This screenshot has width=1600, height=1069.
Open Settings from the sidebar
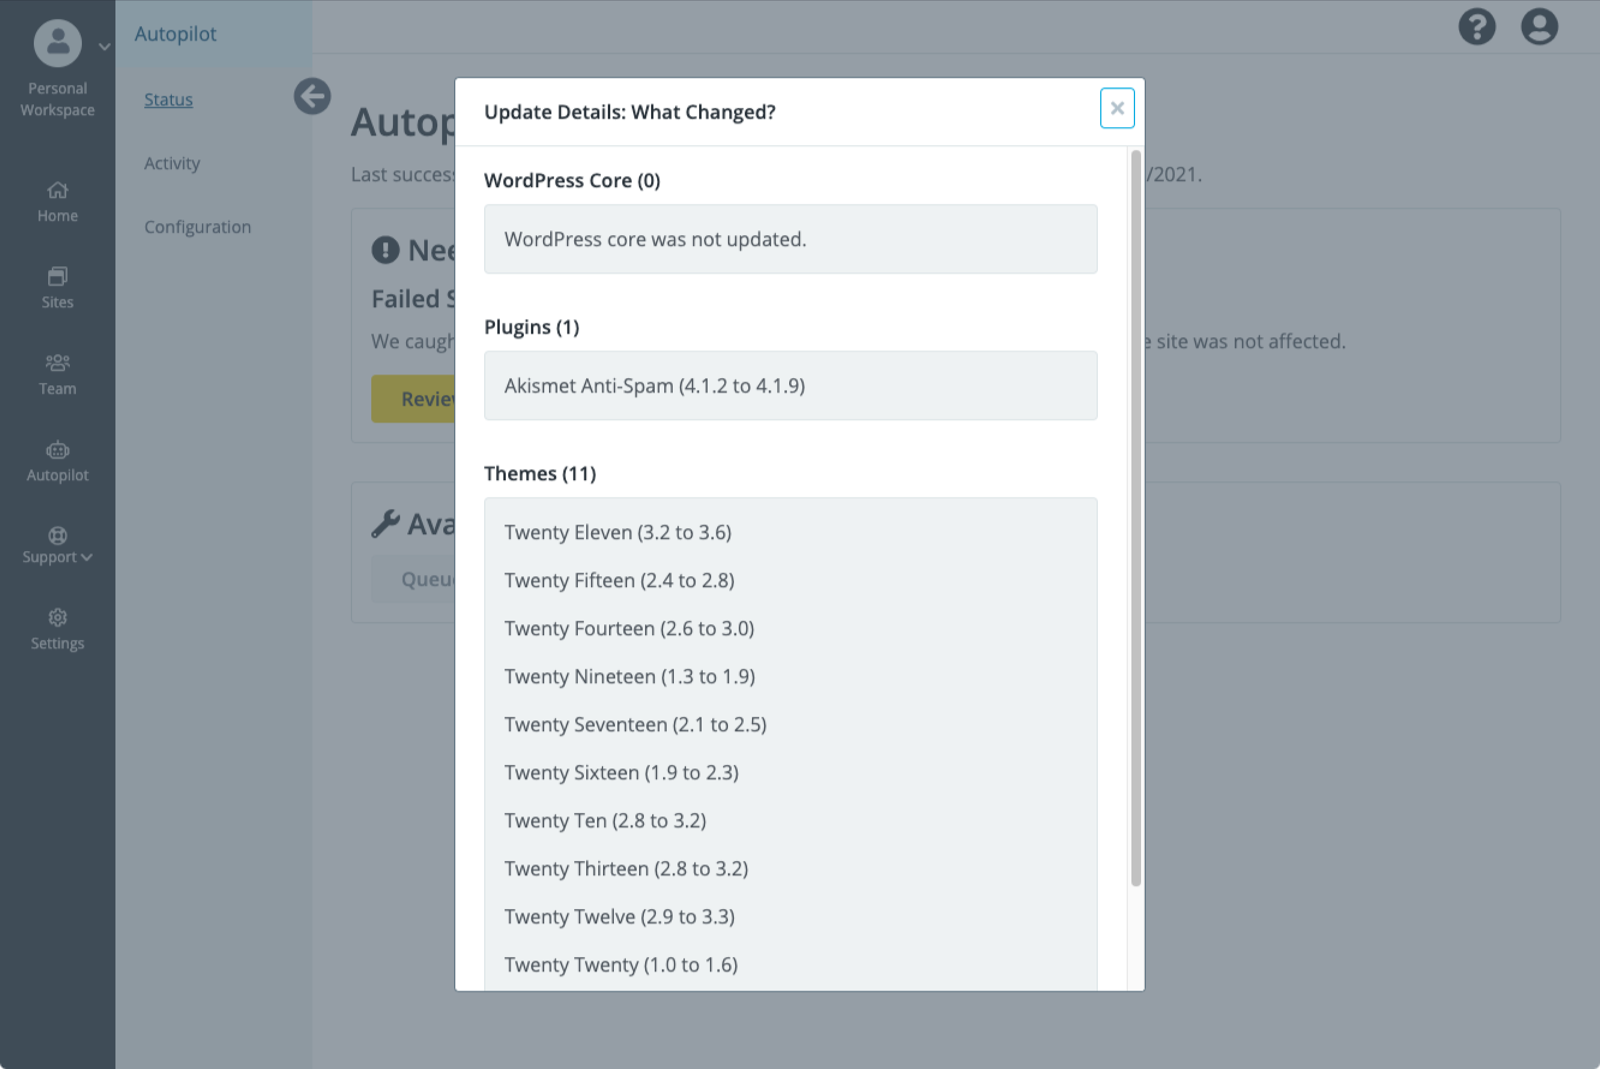tap(57, 628)
